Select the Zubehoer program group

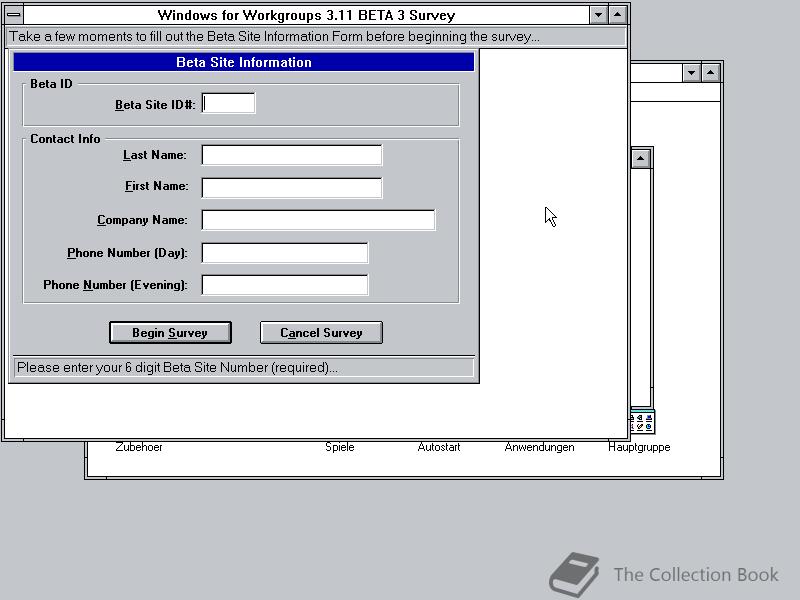[x=139, y=447]
